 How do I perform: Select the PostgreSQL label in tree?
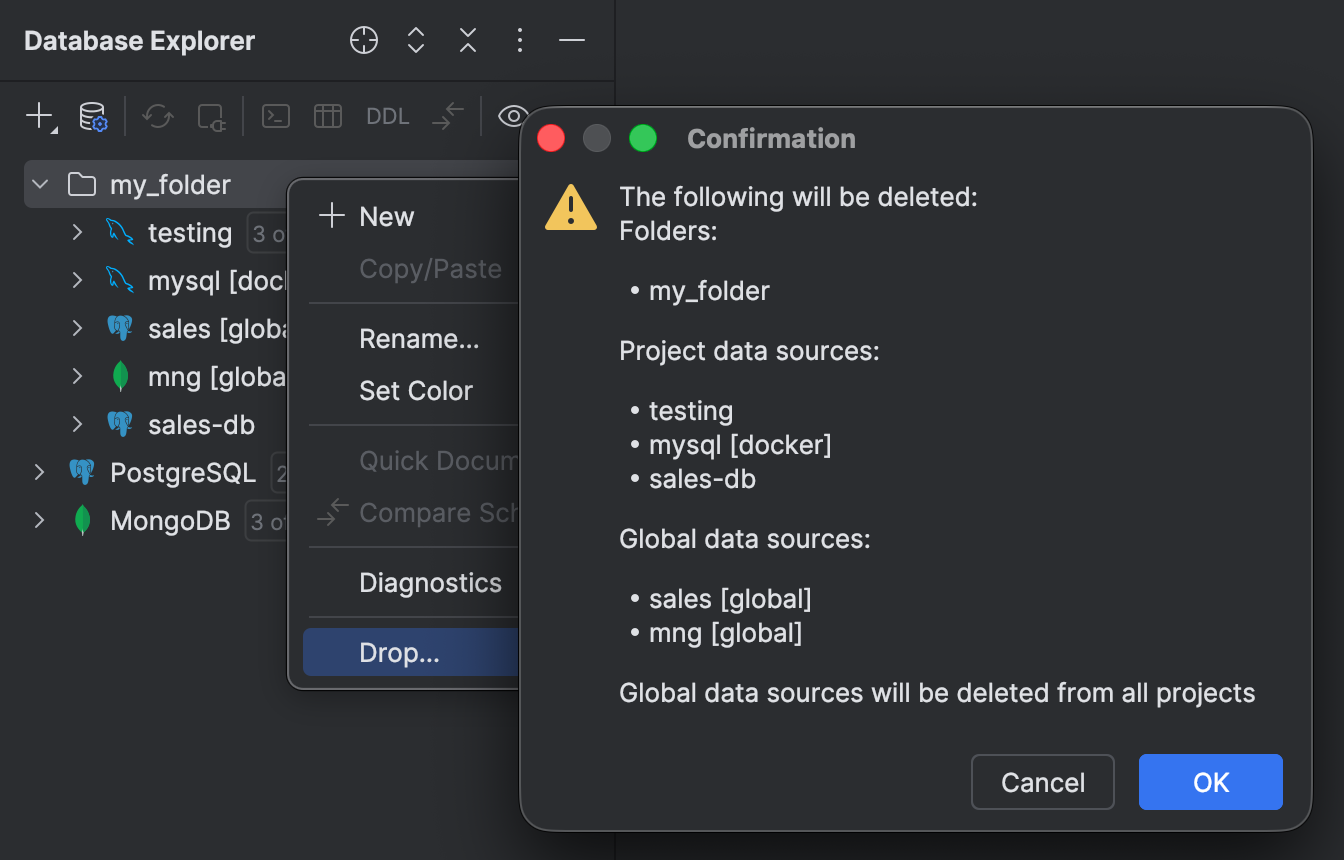click(x=183, y=472)
